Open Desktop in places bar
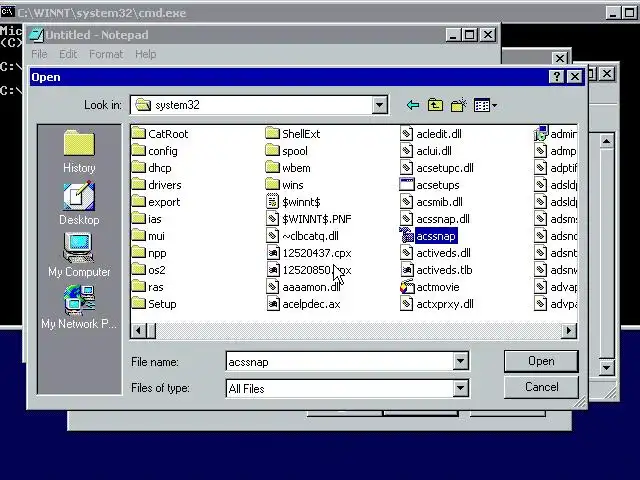The width and height of the screenshot is (640, 480). 79,203
